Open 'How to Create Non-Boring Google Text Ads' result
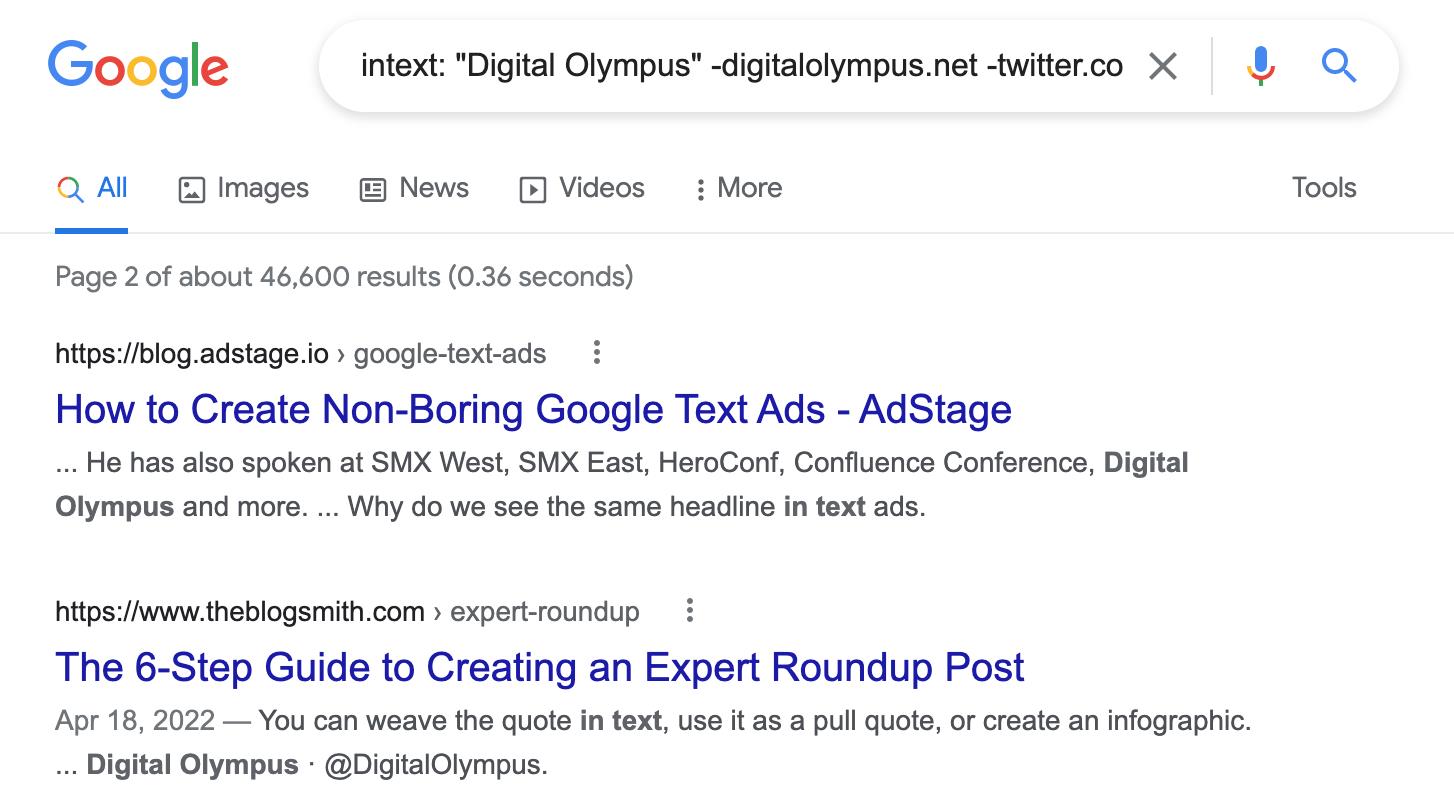 pyautogui.click(x=533, y=409)
